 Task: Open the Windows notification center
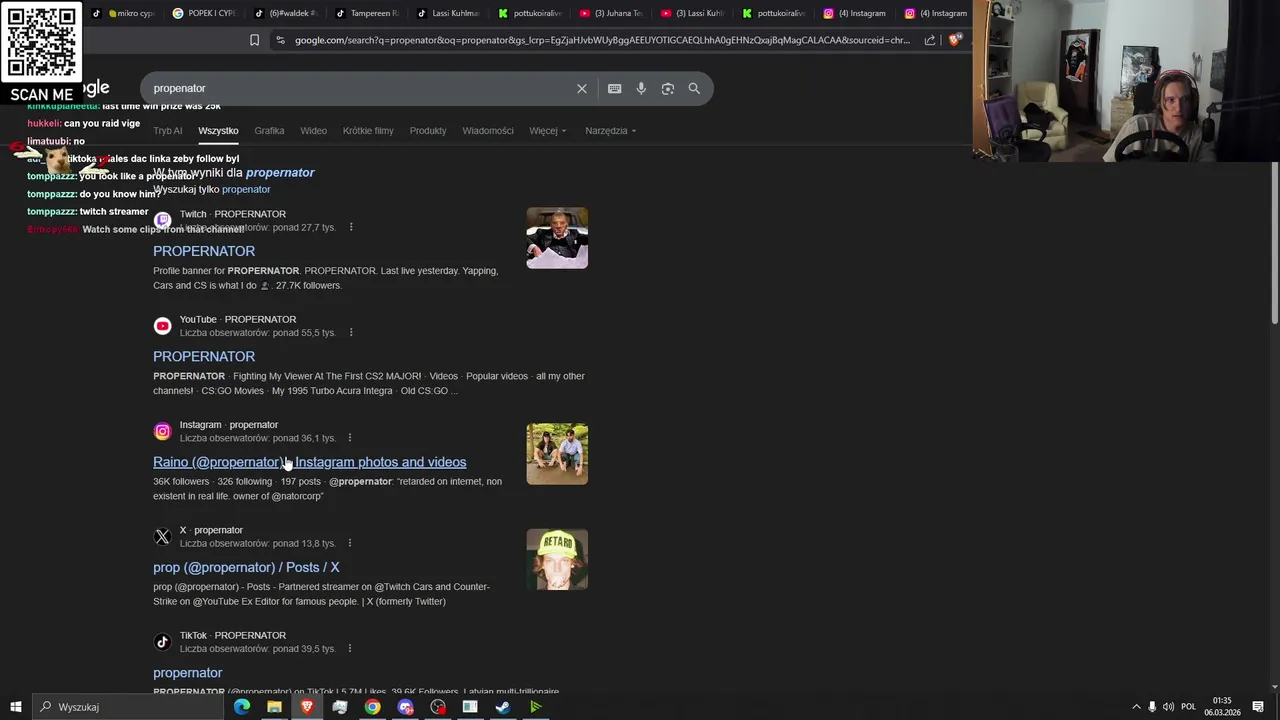tap(1258, 707)
